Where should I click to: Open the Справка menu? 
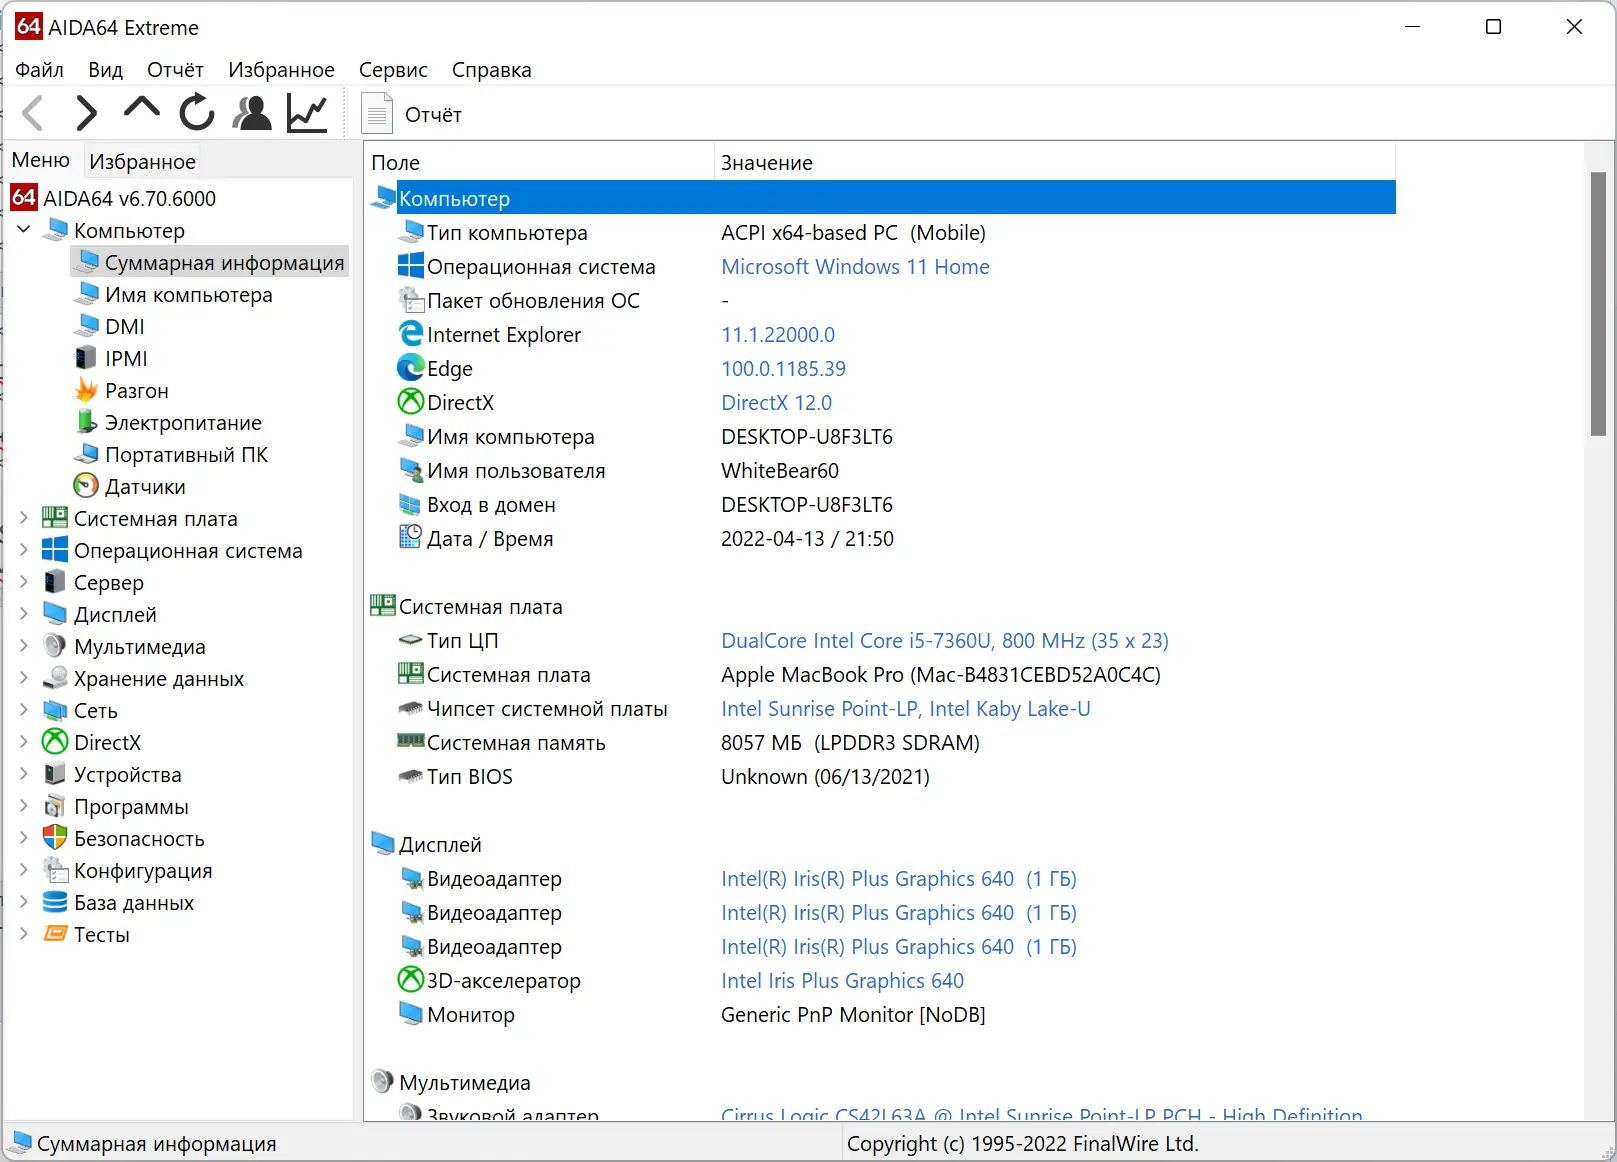[491, 70]
